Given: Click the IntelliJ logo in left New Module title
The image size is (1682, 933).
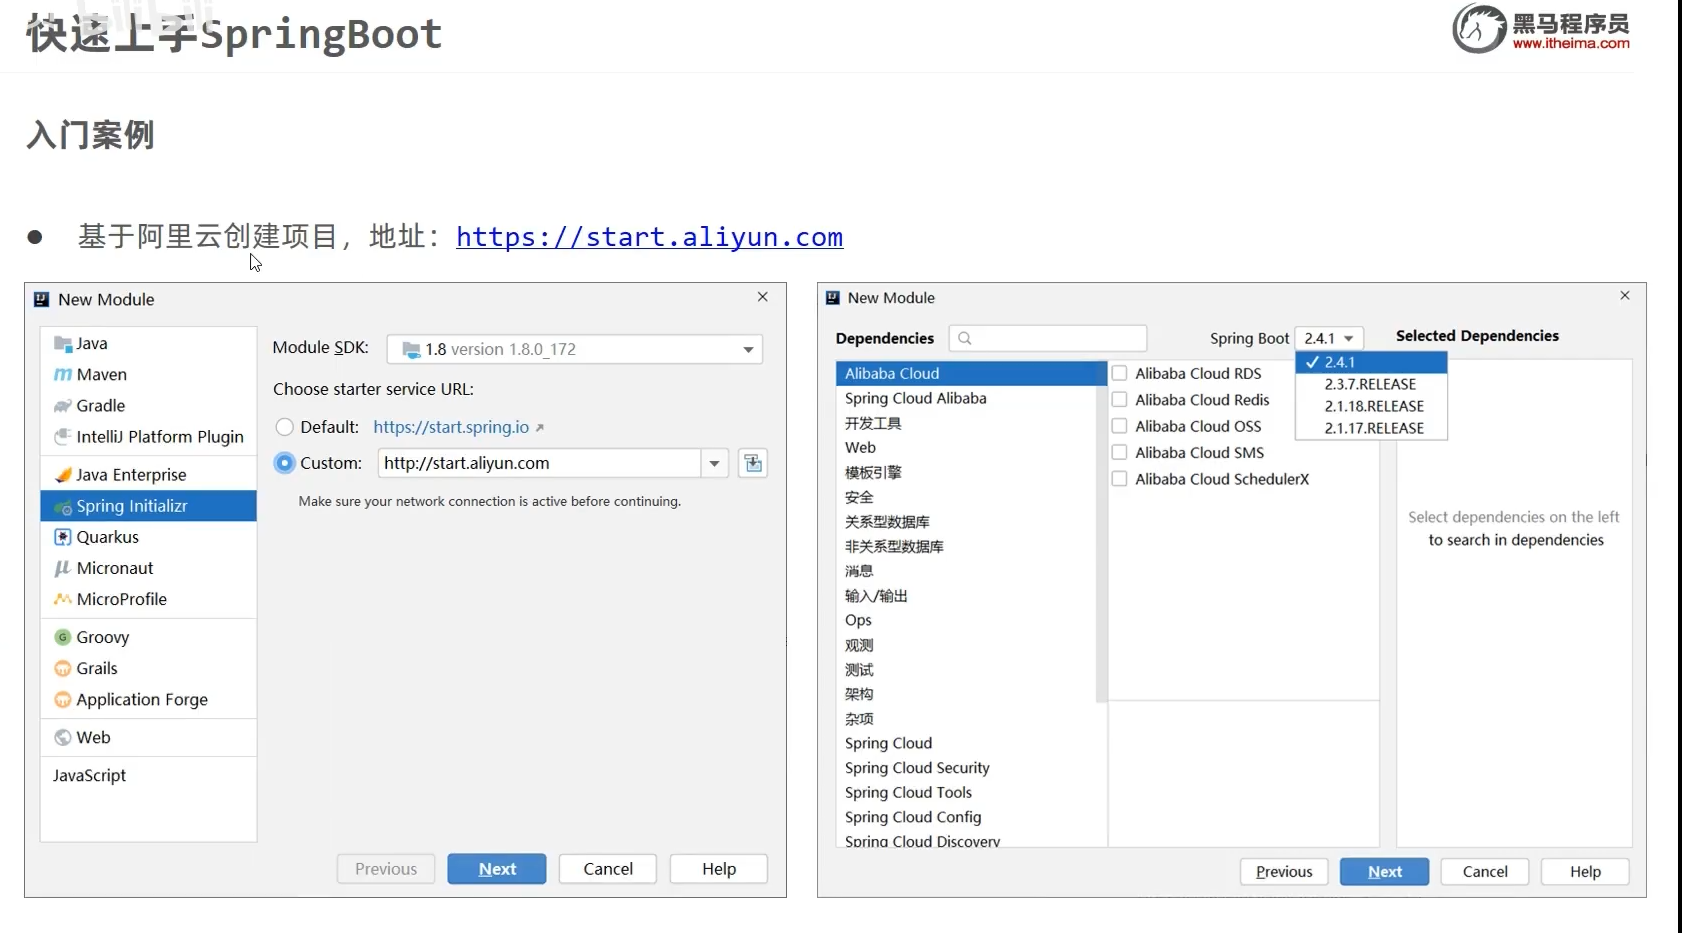Looking at the screenshot, I should [41, 299].
